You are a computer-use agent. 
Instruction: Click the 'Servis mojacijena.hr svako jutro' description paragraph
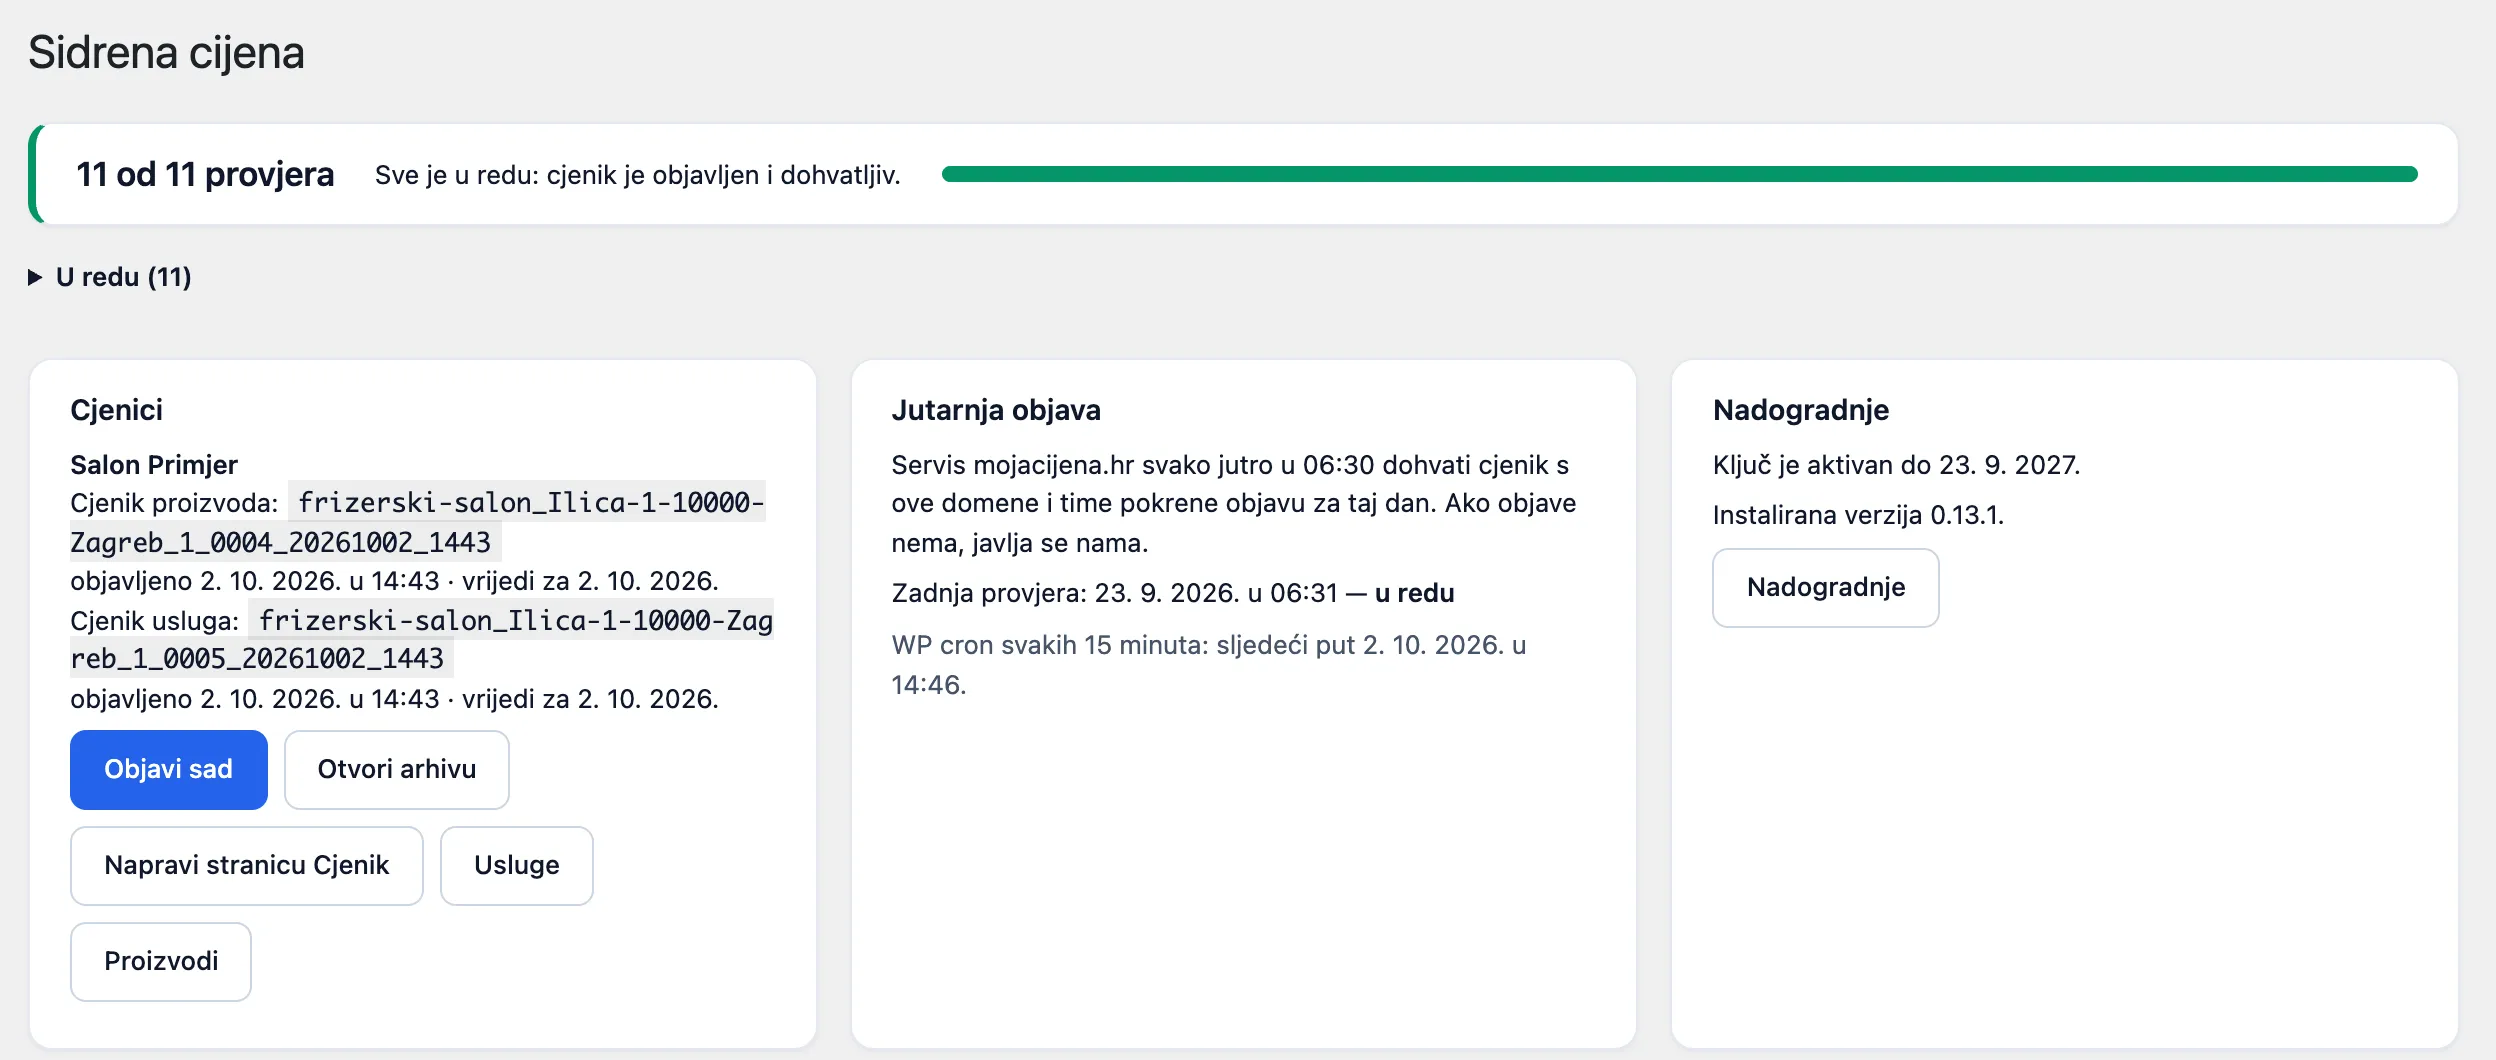pyautogui.click(x=1234, y=504)
